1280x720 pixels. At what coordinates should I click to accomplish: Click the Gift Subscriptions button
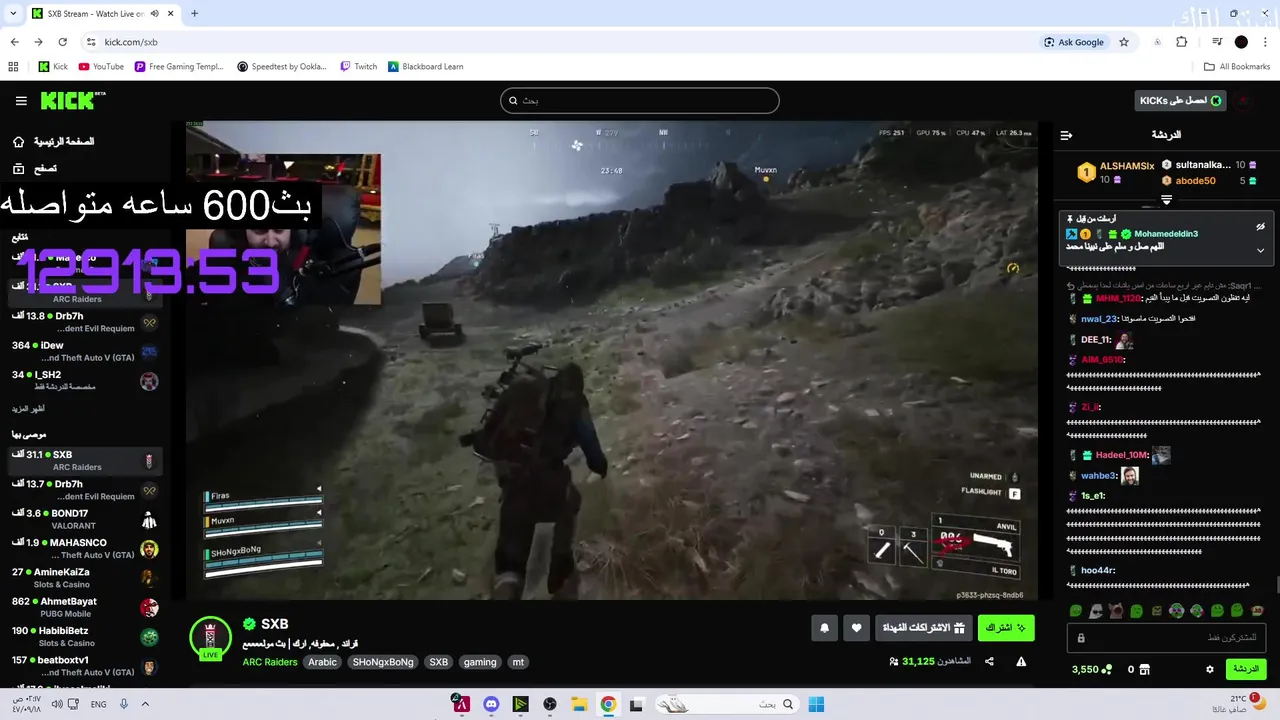click(x=923, y=628)
